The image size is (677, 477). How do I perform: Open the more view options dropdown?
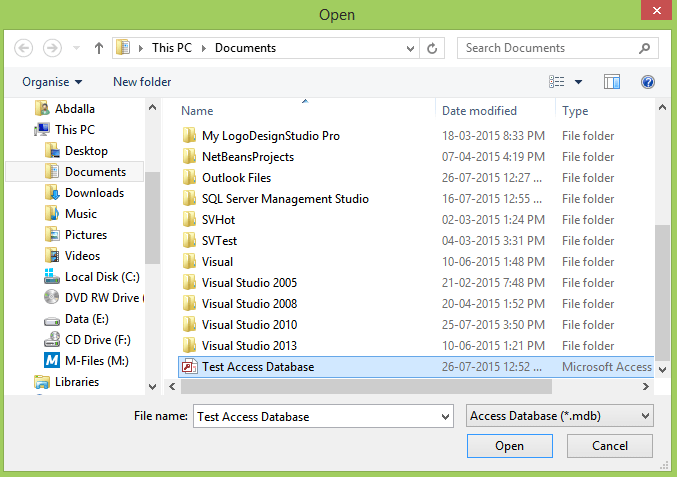coord(578,82)
